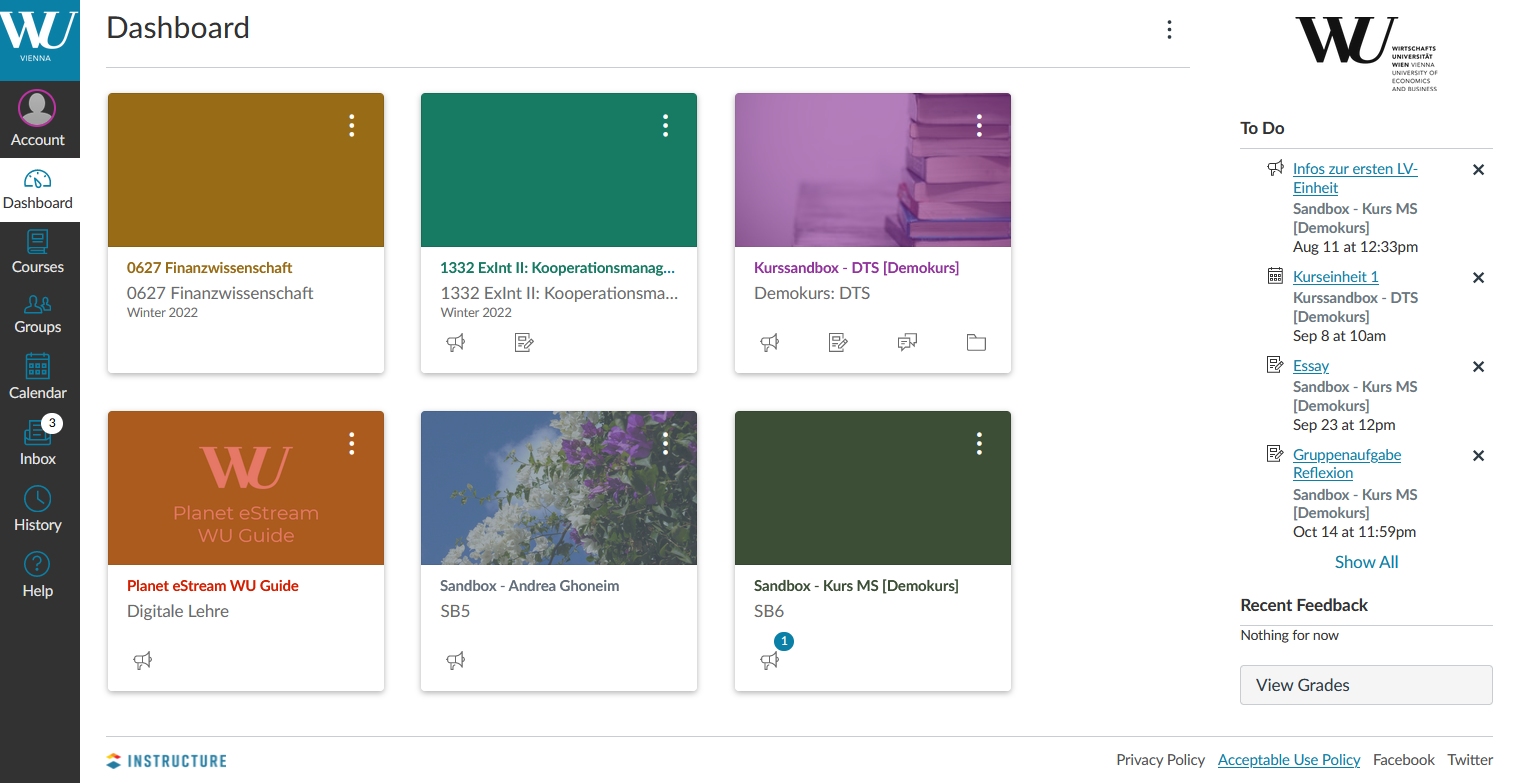Open 'Kurseinheit 1' to-do link
The width and height of the screenshot is (1524, 783).
1336,277
